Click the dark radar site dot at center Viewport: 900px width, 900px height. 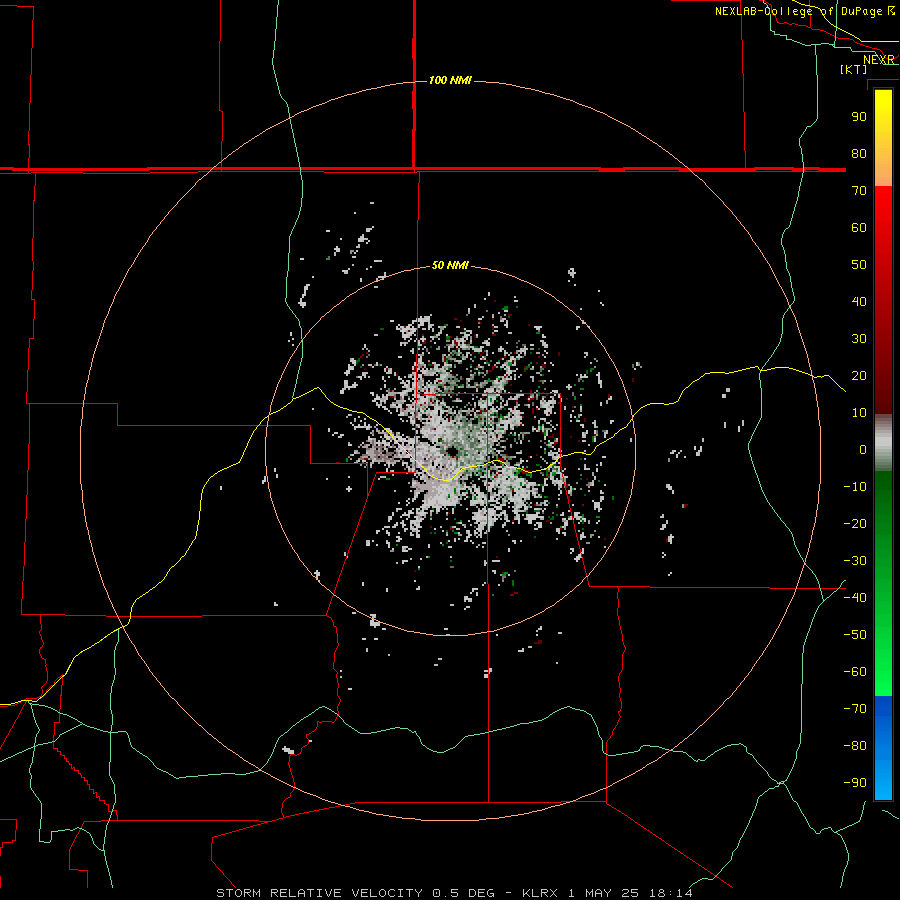pyautogui.click(x=452, y=452)
